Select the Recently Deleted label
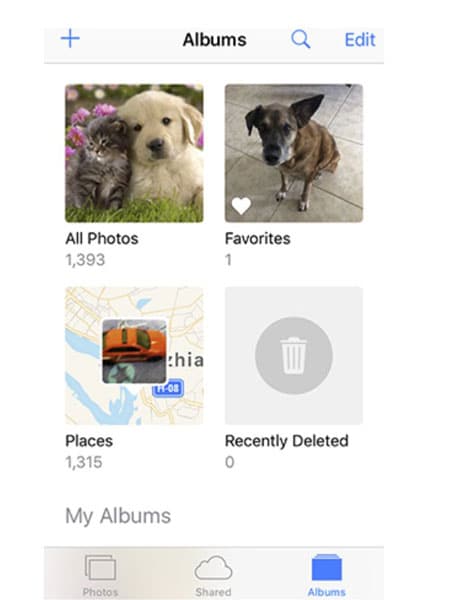The height and width of the screenshot is (600, 452). point(287,441)
